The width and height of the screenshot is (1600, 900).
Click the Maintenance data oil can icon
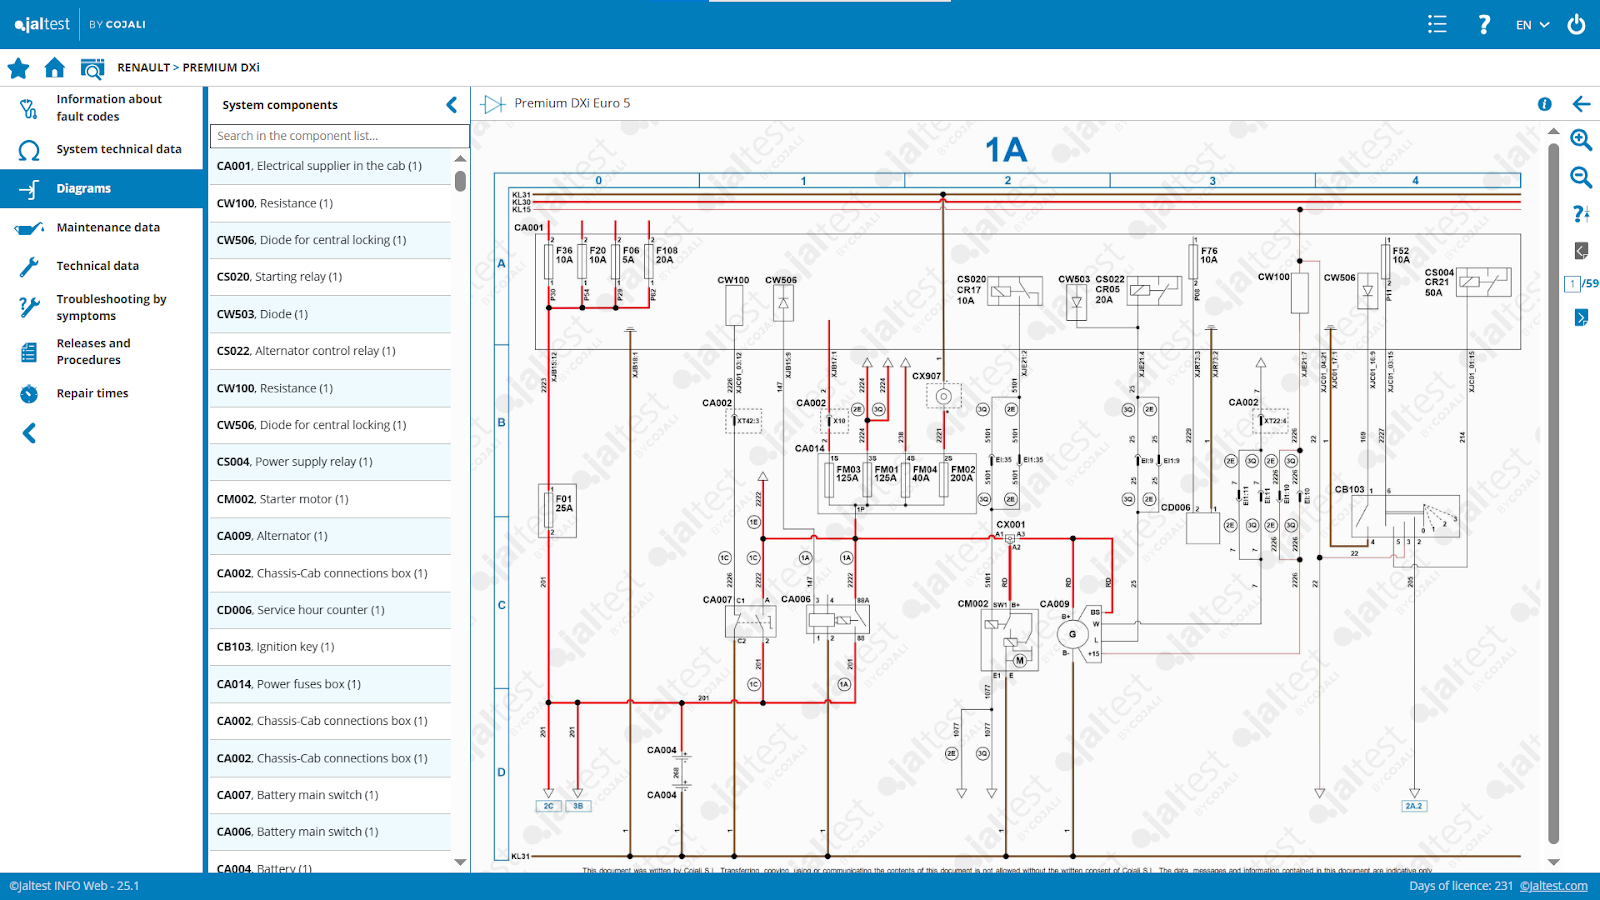pyautogui.click(x=29, y=228)
